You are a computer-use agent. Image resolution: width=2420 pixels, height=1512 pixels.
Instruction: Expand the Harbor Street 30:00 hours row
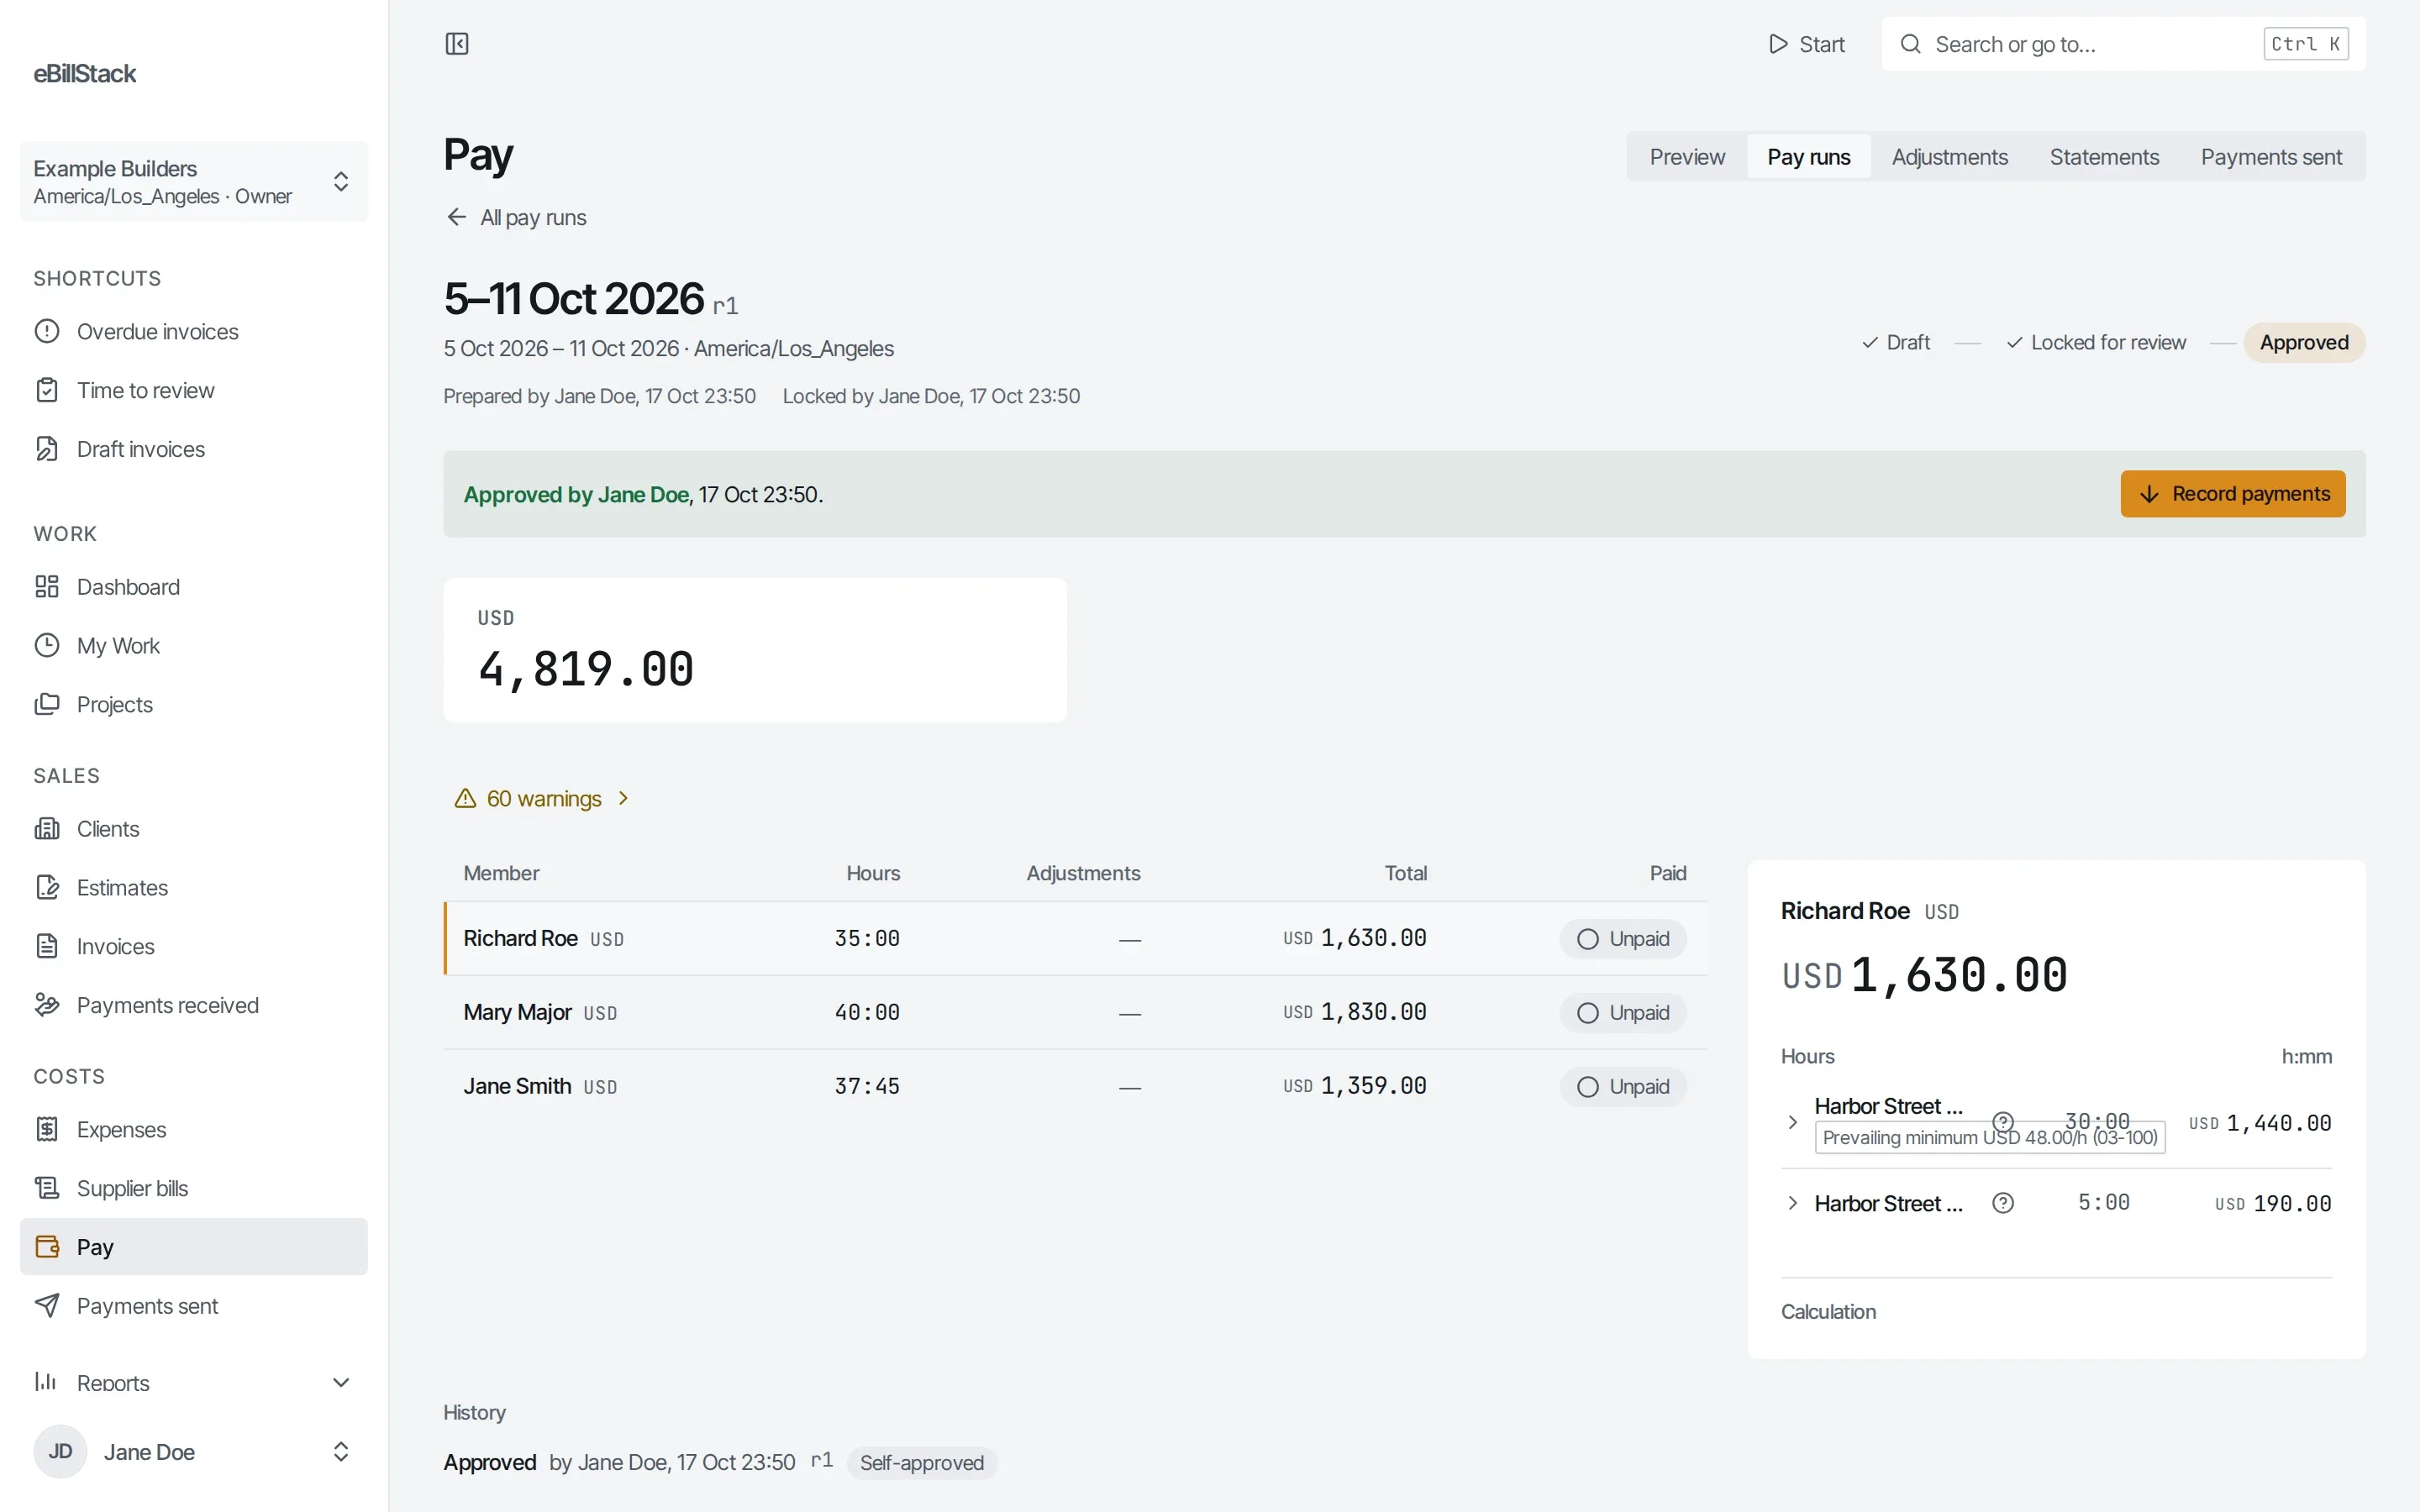pyautogui.click(x=1793, y=1123)
